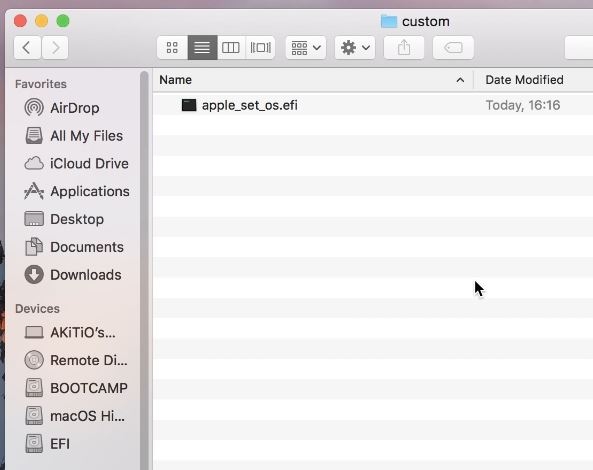
Task: Go forward with the right chevron button
Action: [x=55, y=48]
